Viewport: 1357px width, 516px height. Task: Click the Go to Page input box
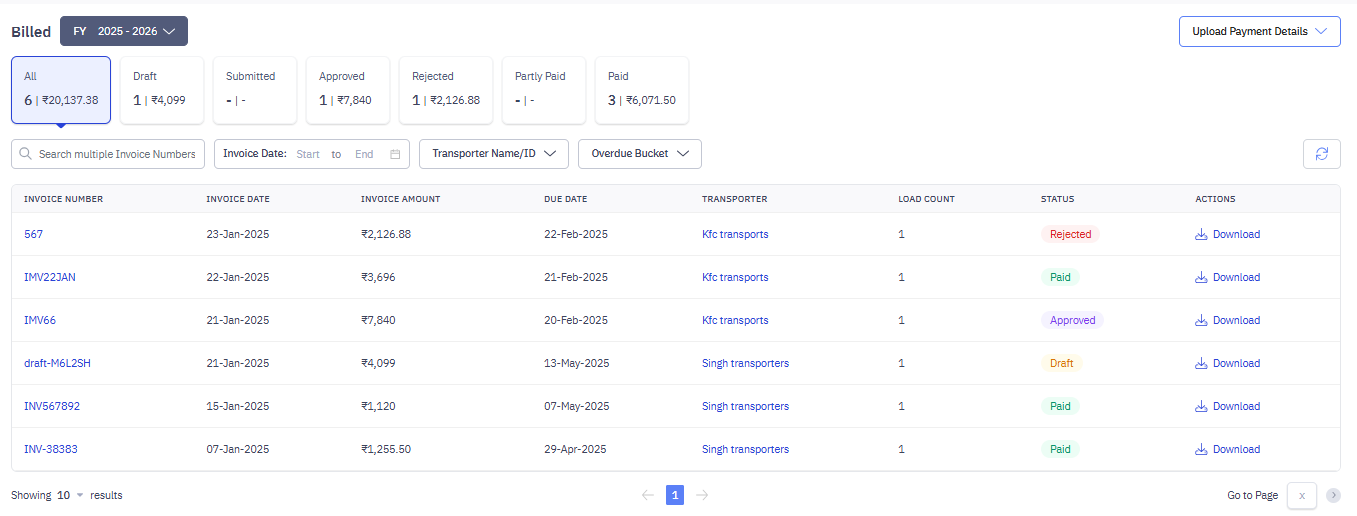(1301, 495)
